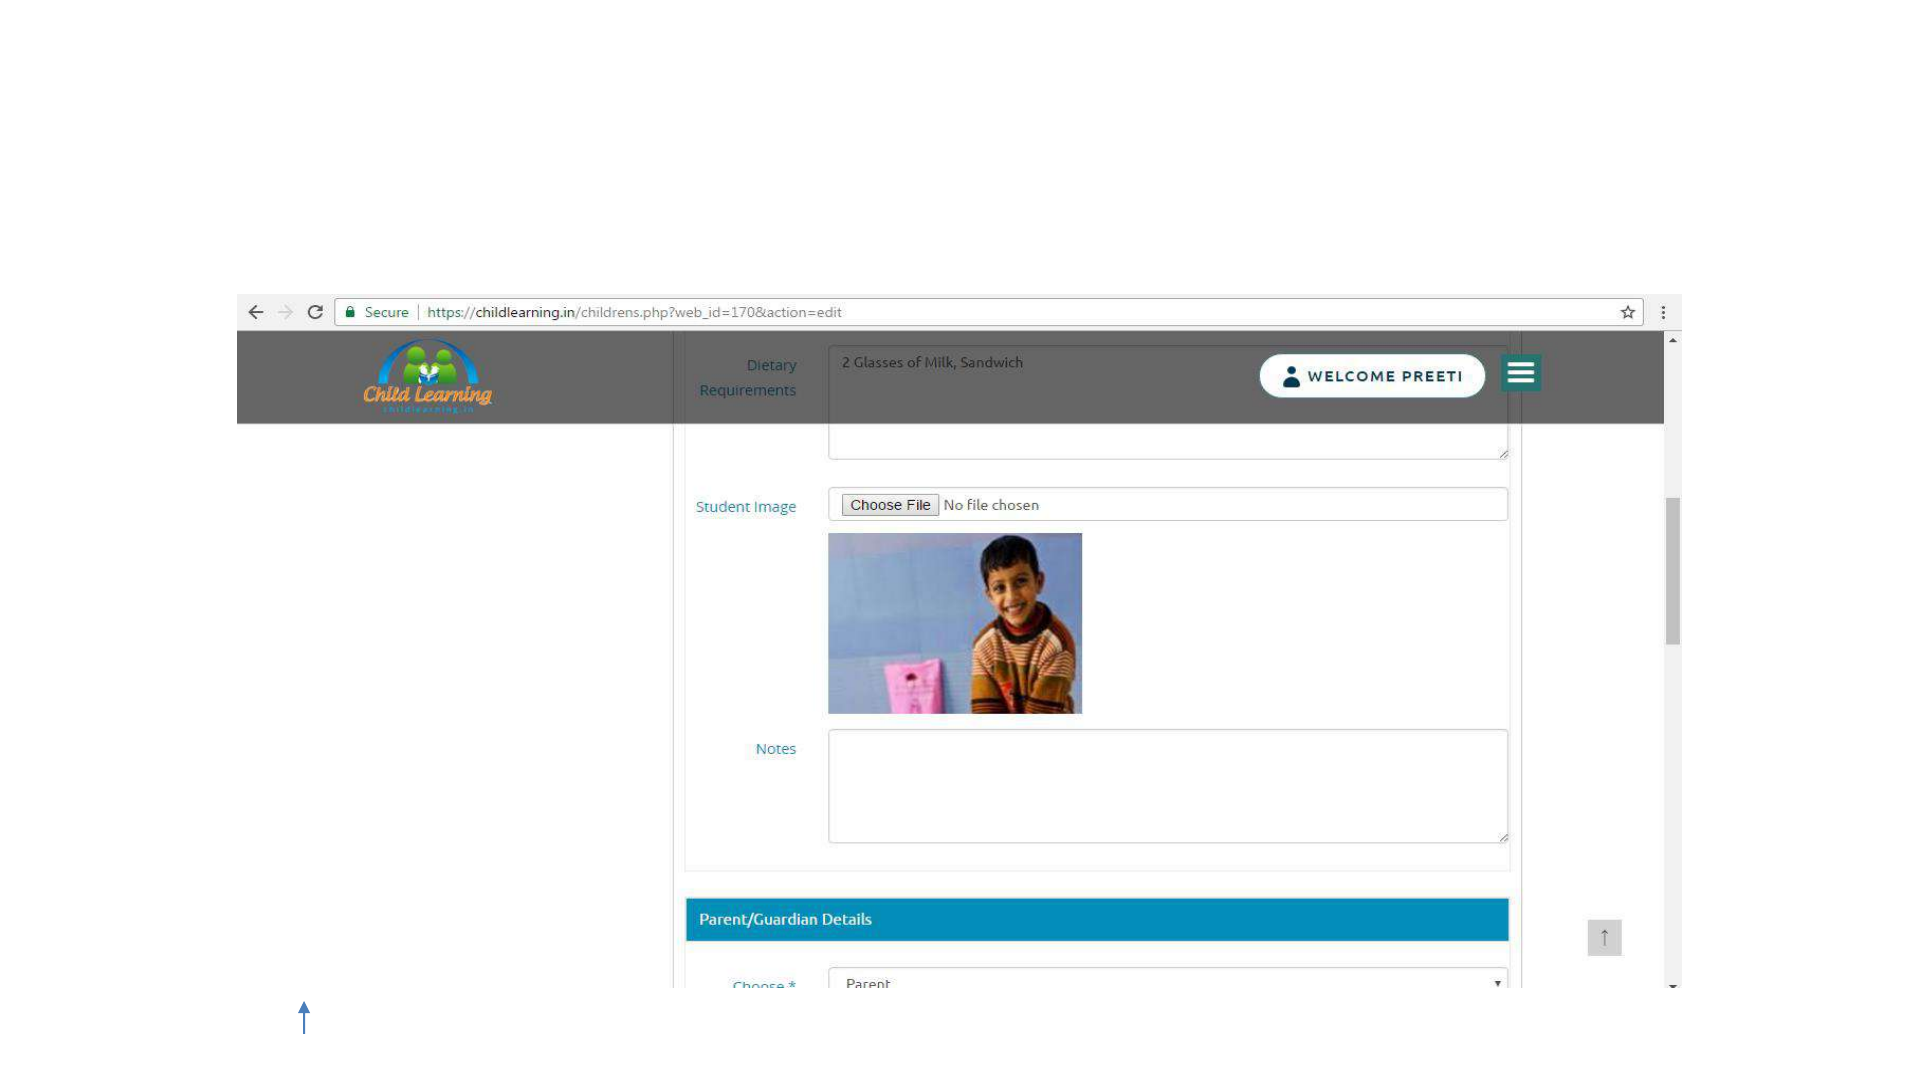The height and width of the screenshot is (1080, 1920).
Task: Click into the Notes text area
Action: tap(1167, 786)
